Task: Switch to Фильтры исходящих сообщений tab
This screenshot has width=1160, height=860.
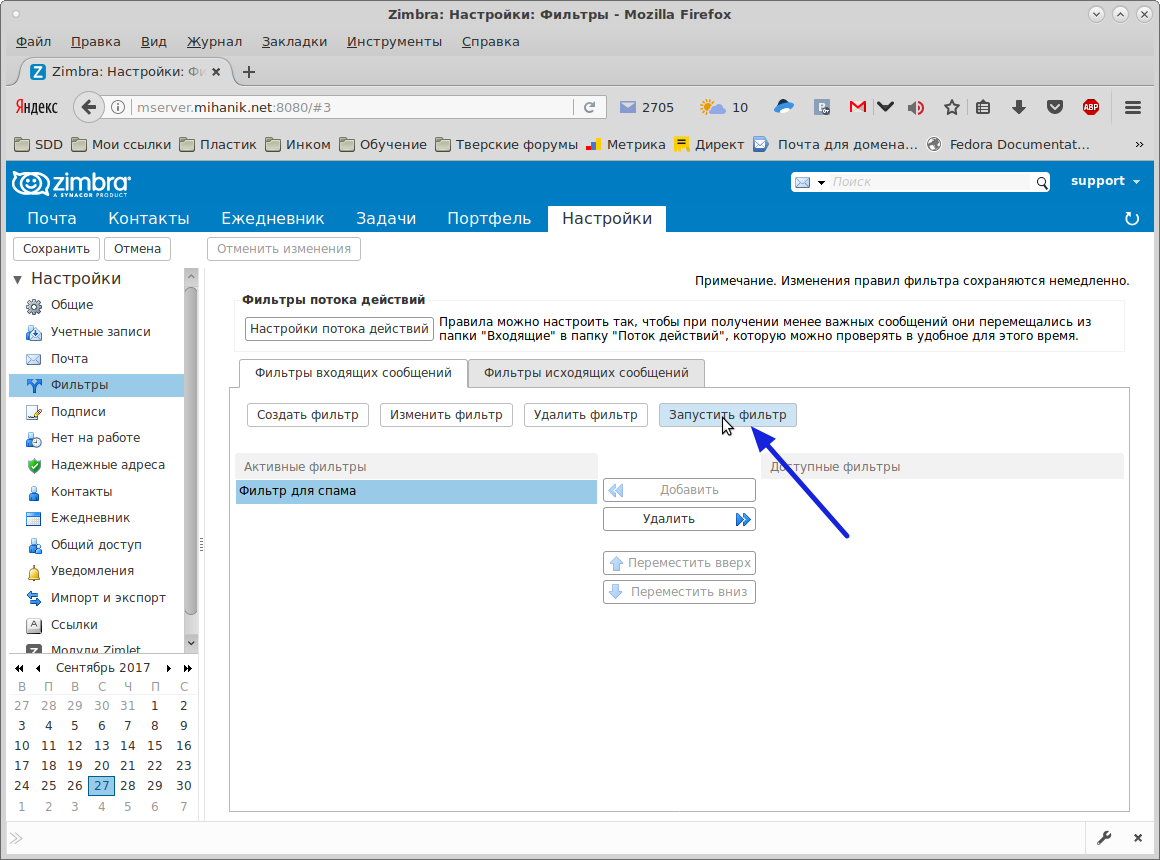Action: tap(586, 373)
